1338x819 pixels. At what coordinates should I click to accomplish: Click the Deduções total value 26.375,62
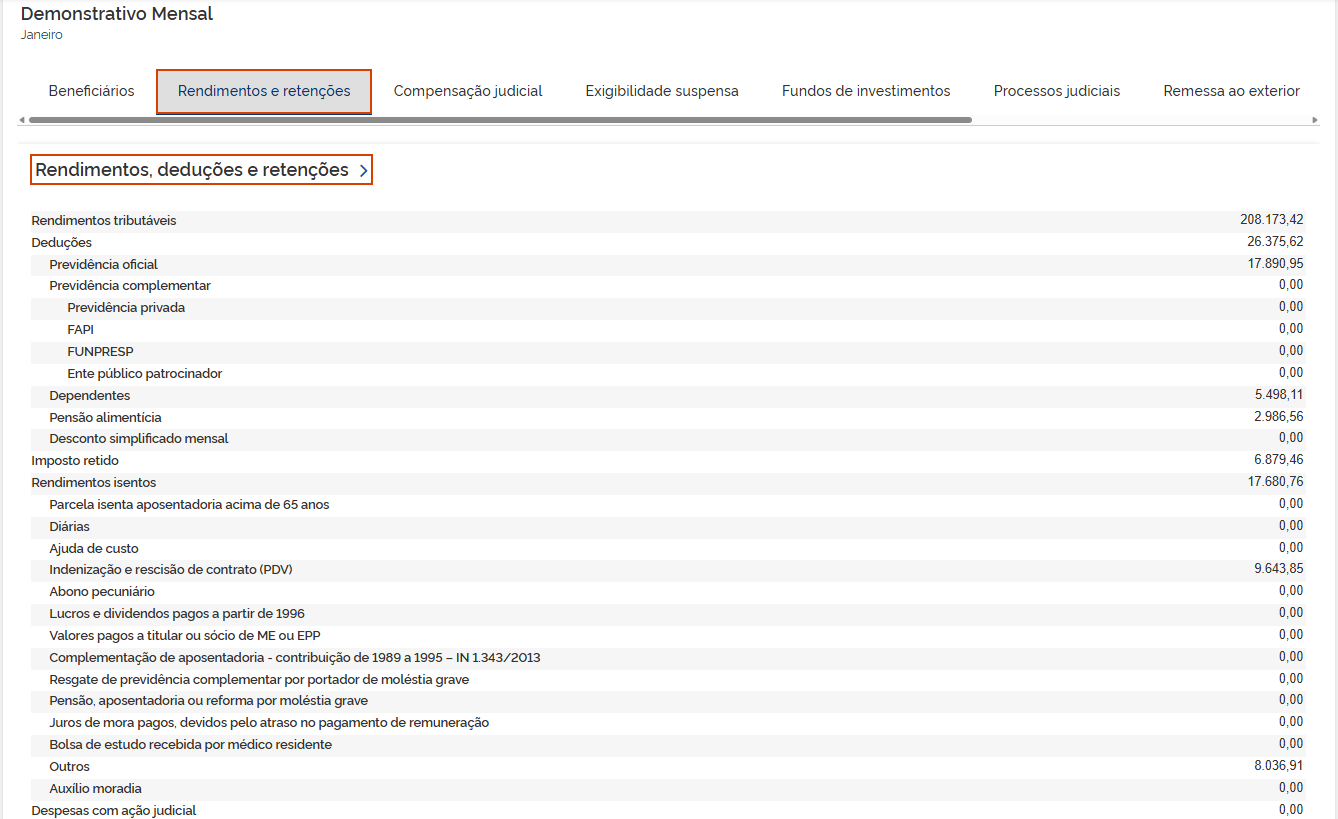coord(1274,242)
